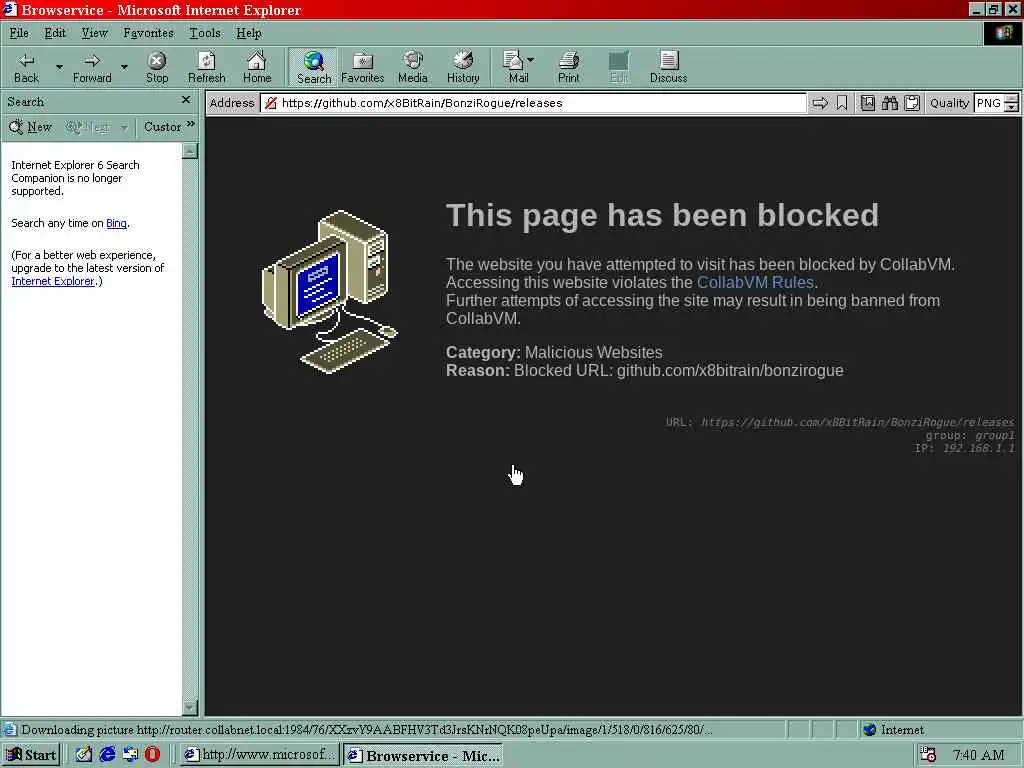Click the Start button

(31, 755)
